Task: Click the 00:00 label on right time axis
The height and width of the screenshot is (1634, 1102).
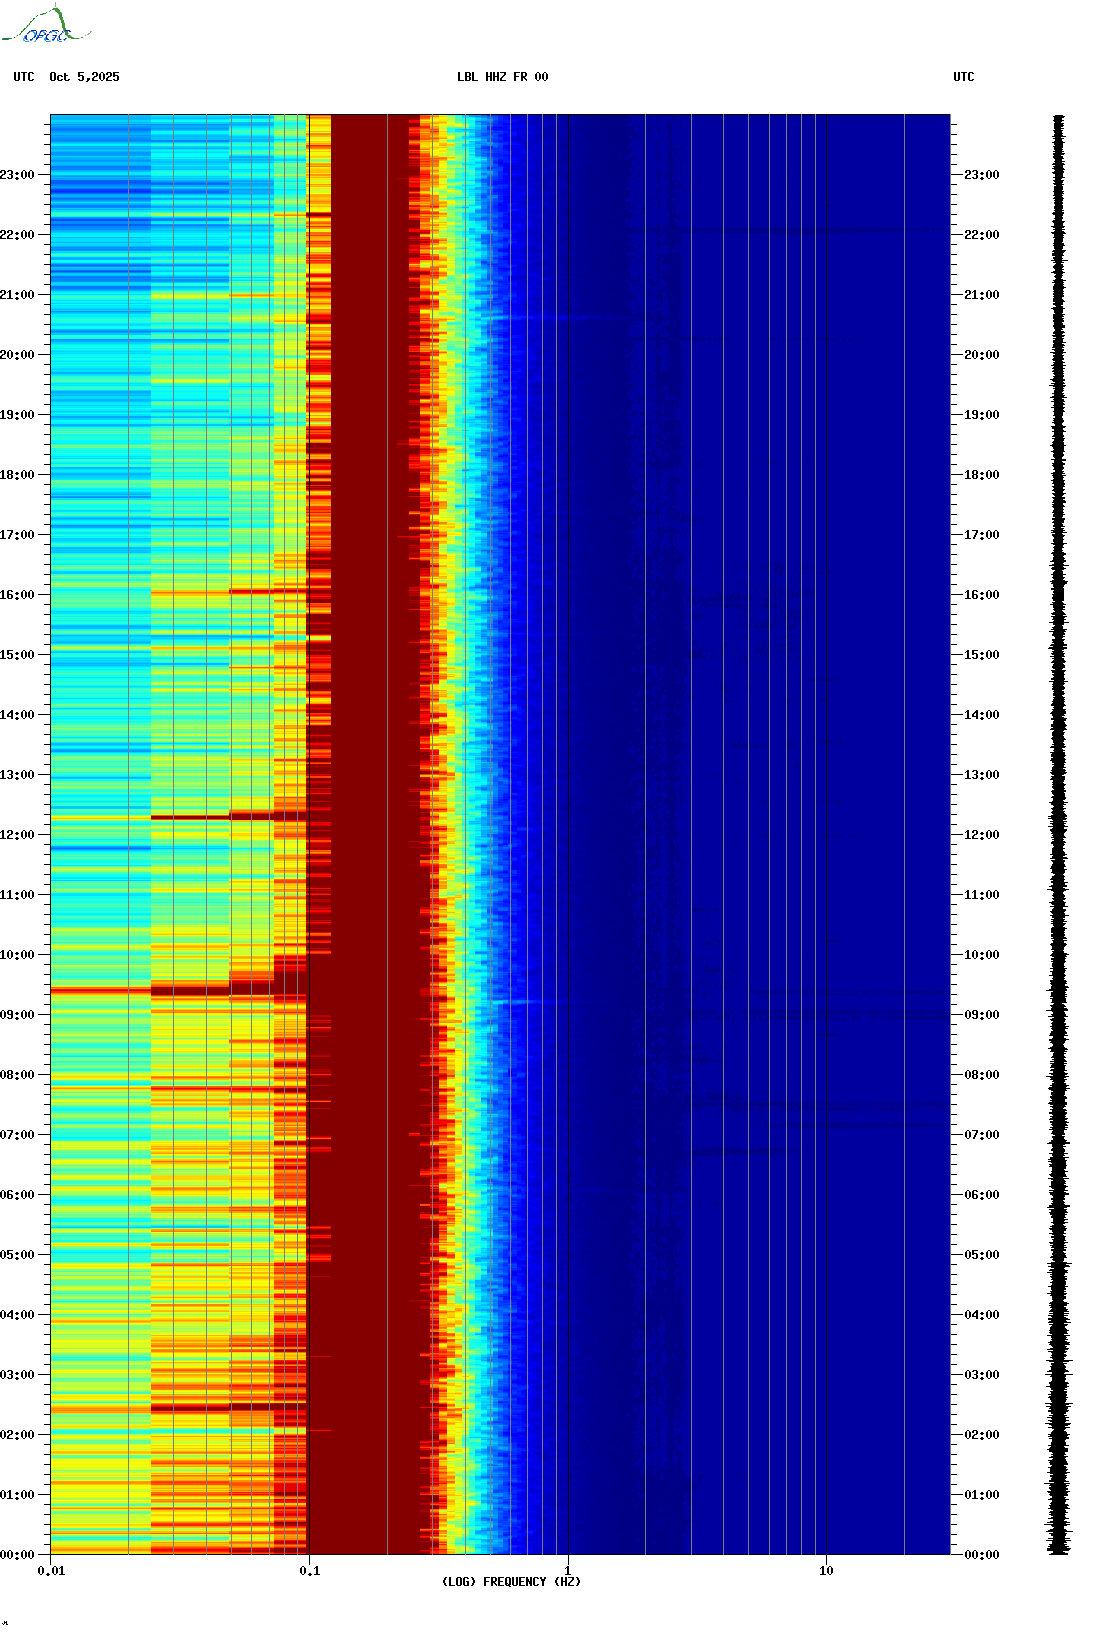Action: click(981, 1555)
